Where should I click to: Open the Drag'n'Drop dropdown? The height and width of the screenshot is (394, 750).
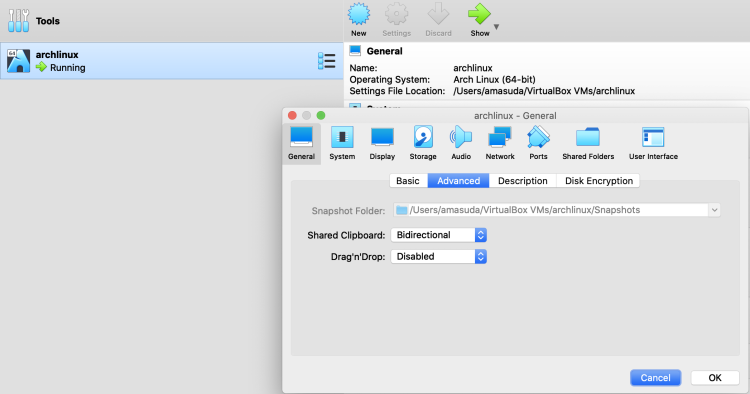click(x=439, y=256)
